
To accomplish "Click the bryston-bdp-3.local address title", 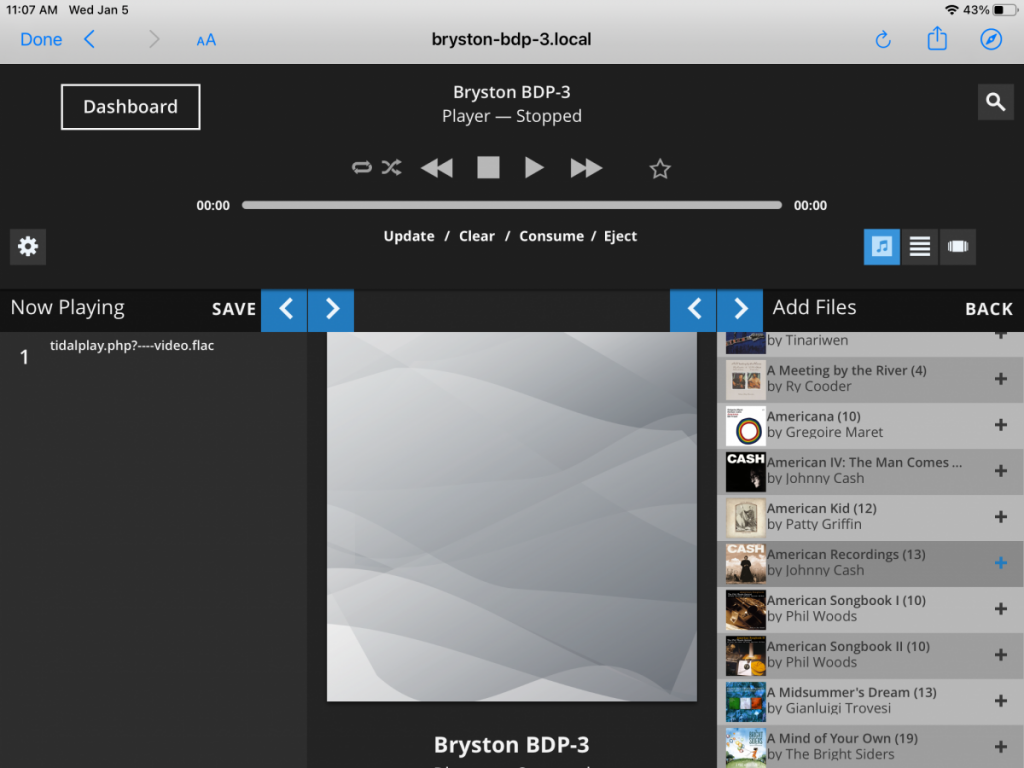I will click(x=511, y=39).
